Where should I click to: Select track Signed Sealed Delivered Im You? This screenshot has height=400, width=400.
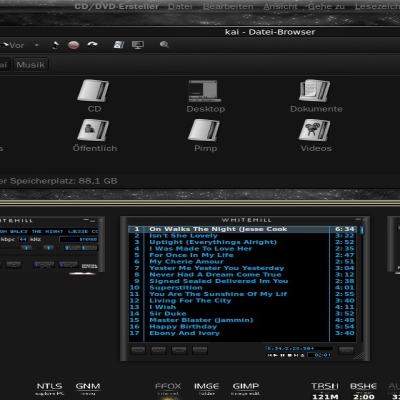242,281
